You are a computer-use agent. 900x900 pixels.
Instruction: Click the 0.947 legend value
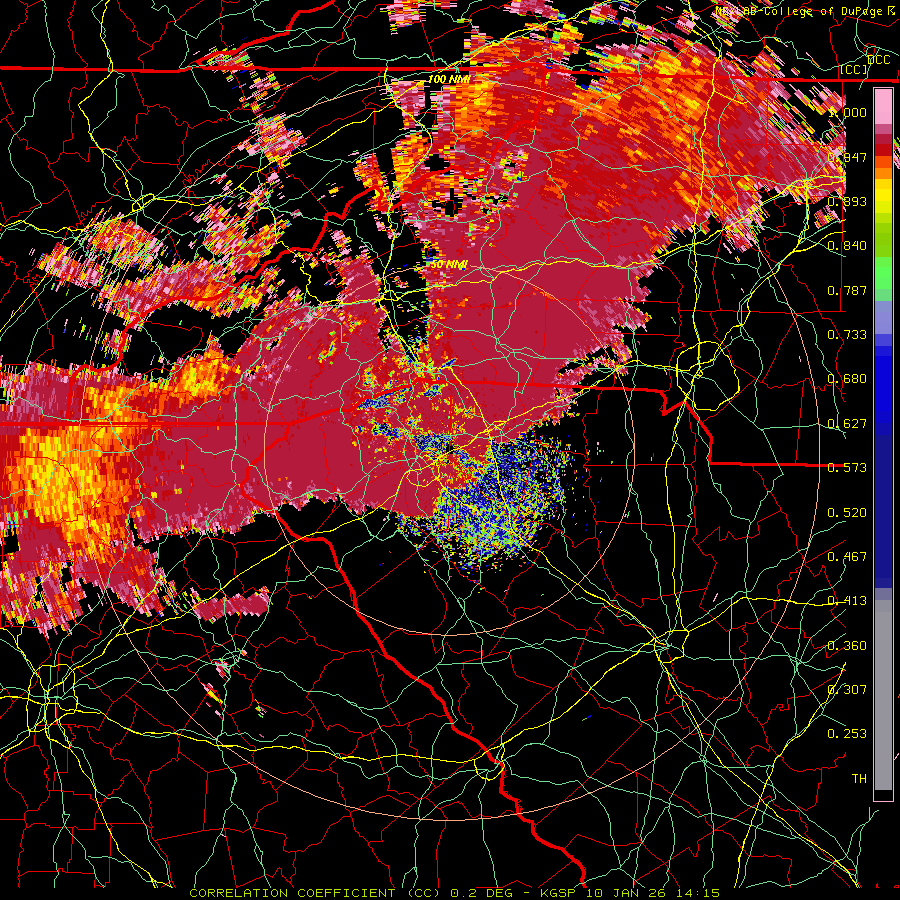[x=847, y=157]
